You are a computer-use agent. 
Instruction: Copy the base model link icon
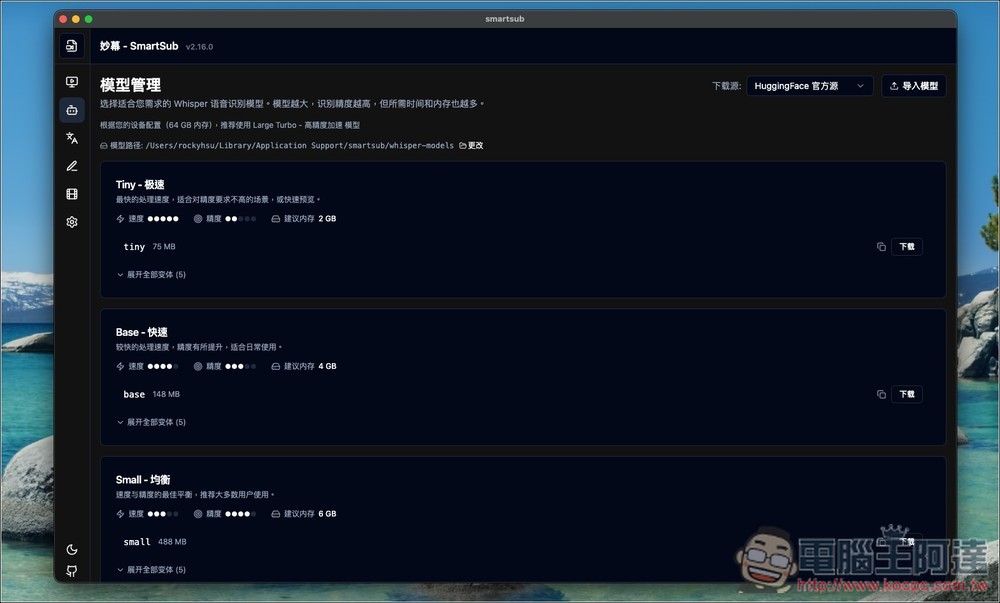tap(881, 395)
